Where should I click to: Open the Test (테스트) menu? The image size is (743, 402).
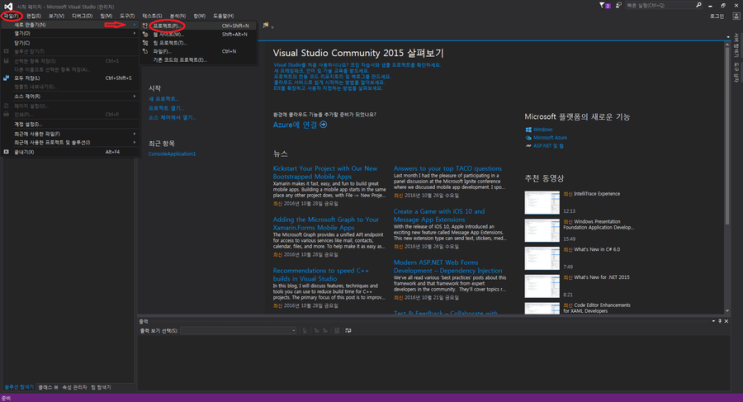[x=152, y=16]
